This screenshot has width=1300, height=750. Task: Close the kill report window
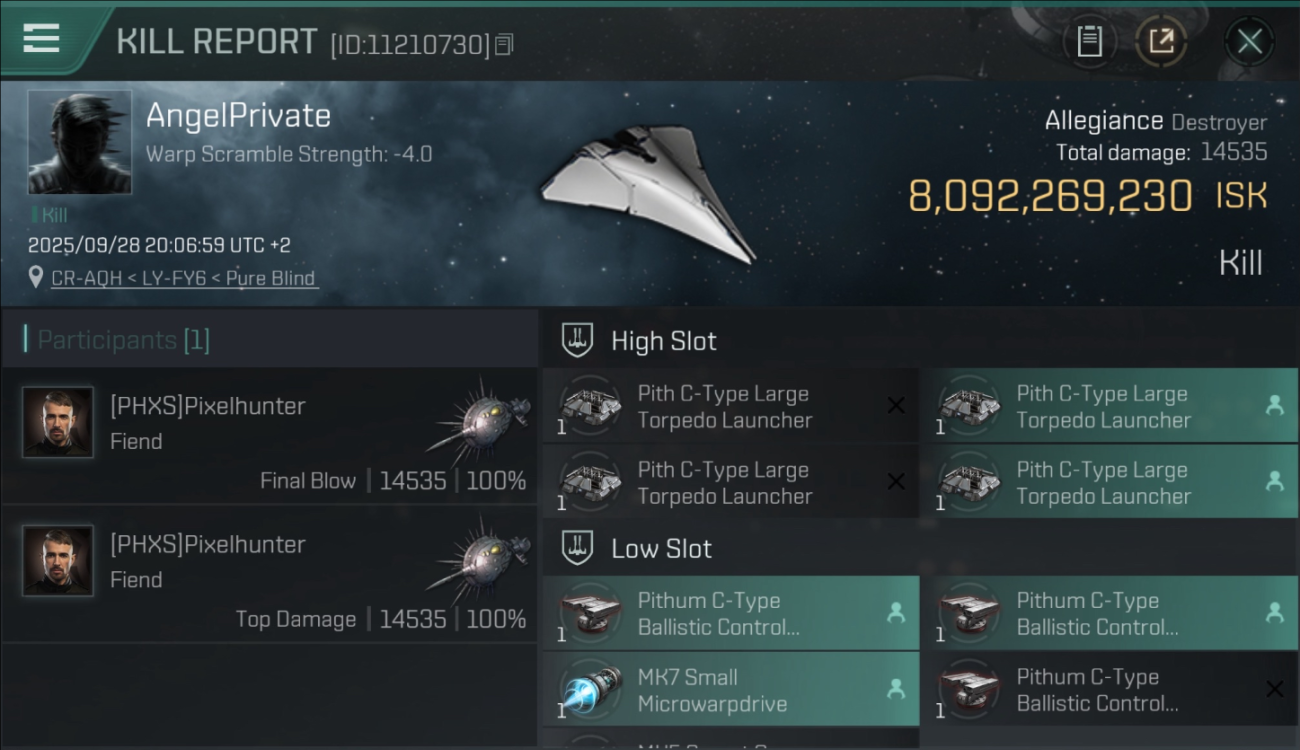pos(1249,41)
